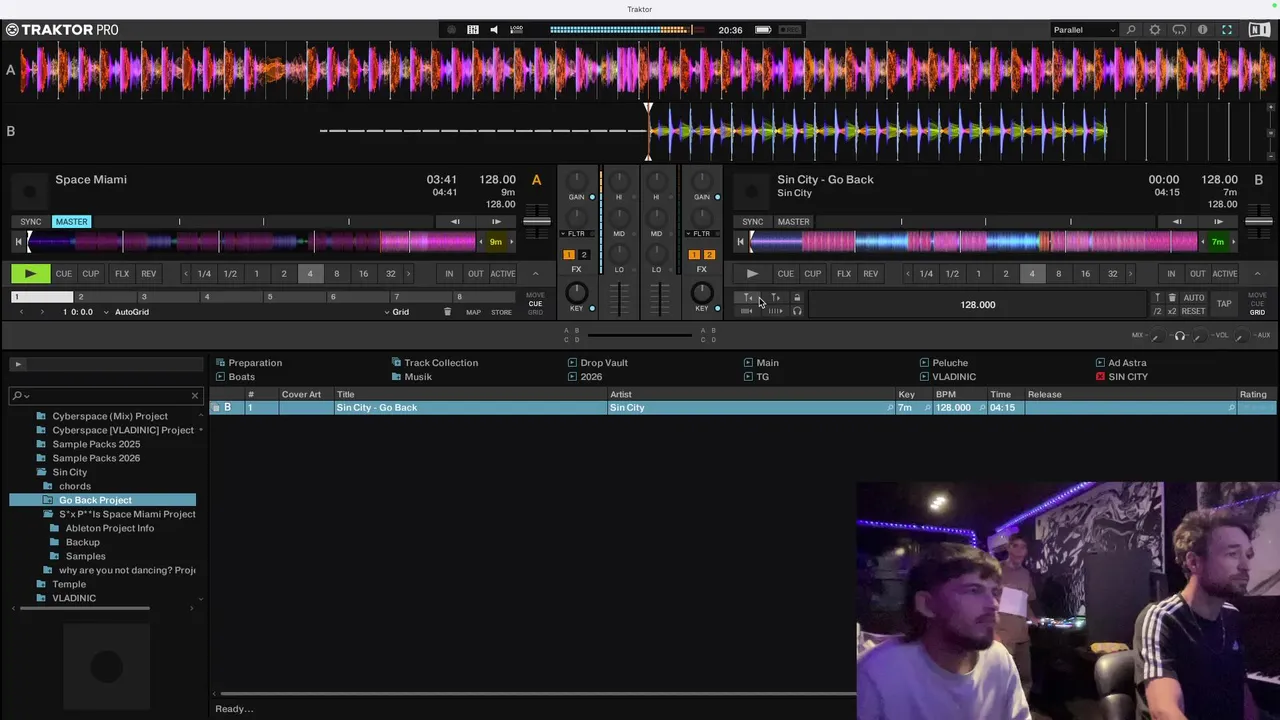The width and height of the screenshot is (1280, 720).
Task: Nudge Deck A tempo bend forward
Action: tap(497, 222)
